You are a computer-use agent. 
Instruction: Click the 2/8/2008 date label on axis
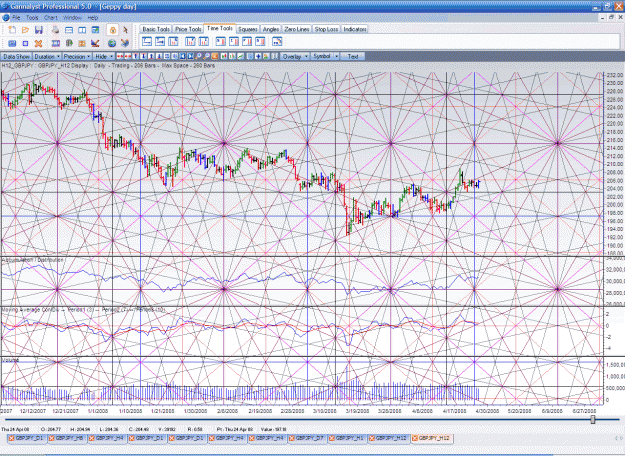(228, 411)
